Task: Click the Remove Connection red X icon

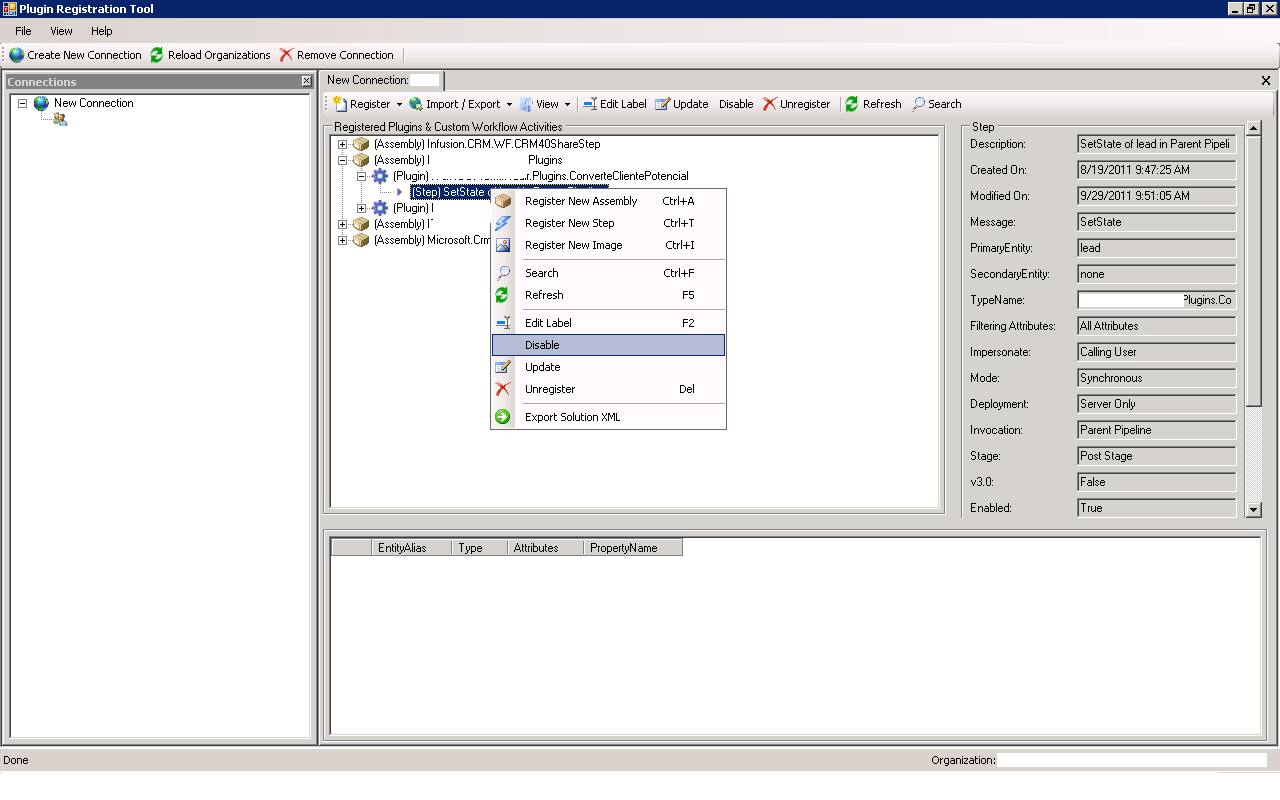Action: [x=287, y=55]
